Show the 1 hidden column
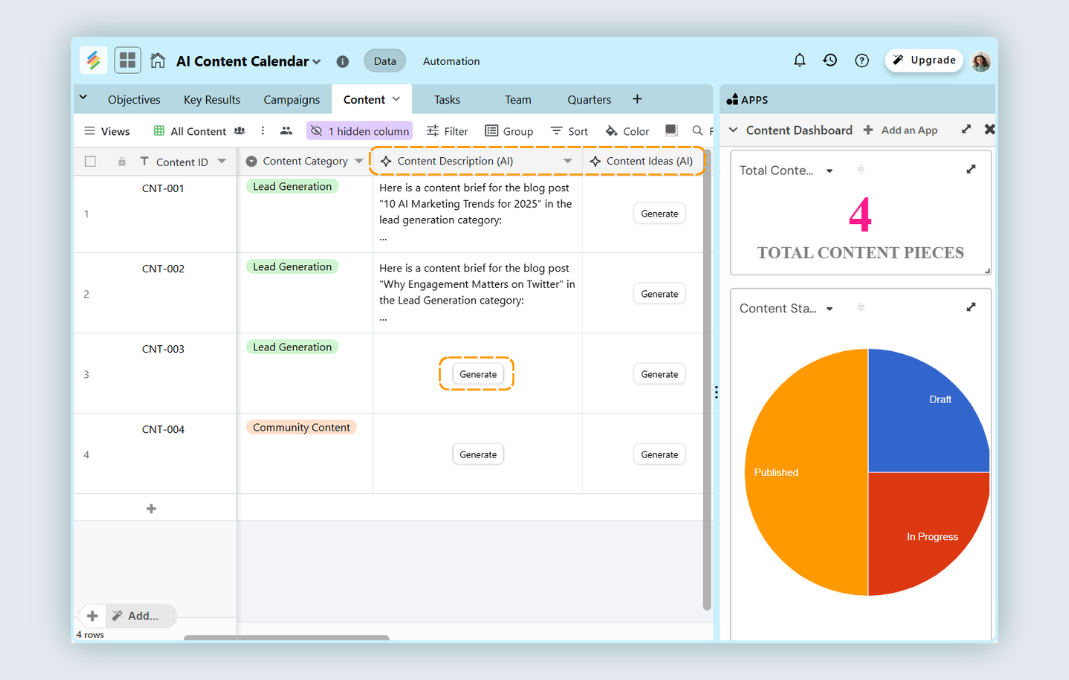Screen dimensions: 1069x680 tap(359, 131)
